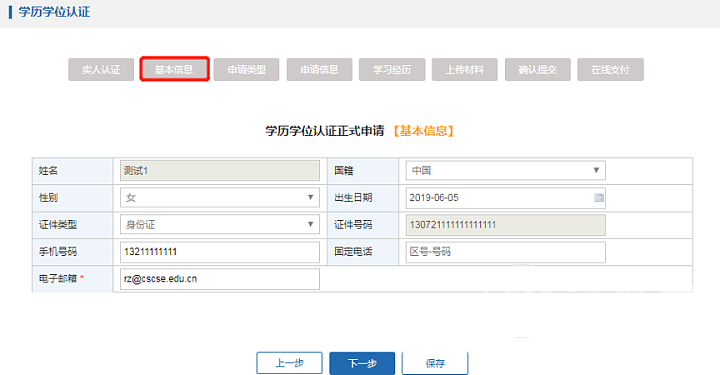Click the 学历学位认证 page title
Viewport: 720px width, 375px height.
54,12
